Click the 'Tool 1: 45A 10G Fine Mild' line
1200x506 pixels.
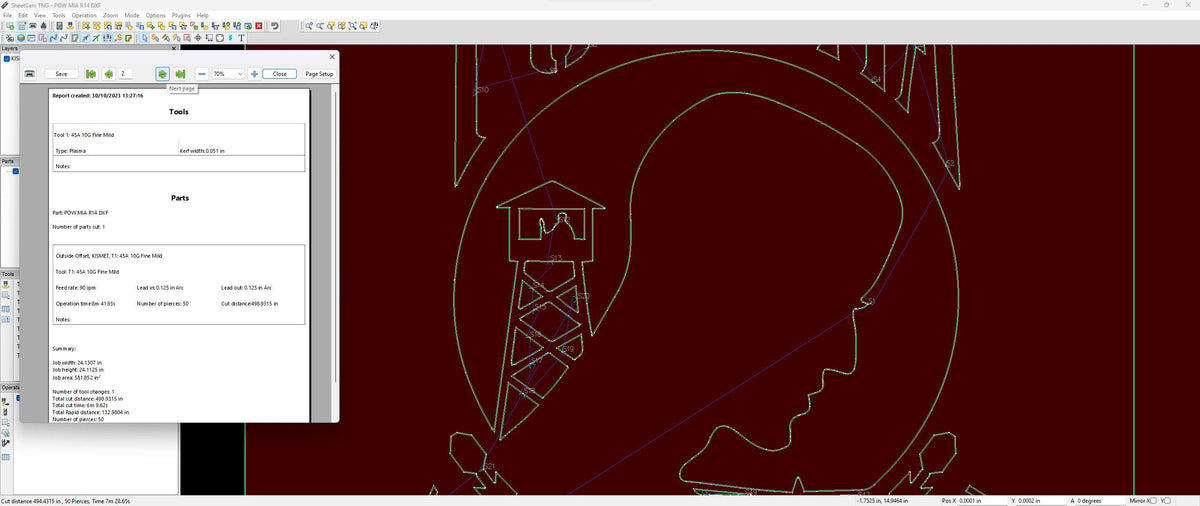tap(83, 134)
